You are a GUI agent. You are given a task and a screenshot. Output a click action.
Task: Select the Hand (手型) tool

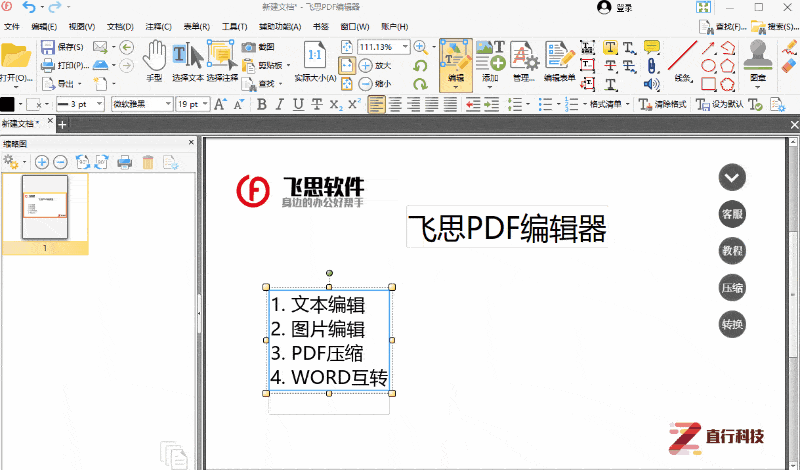[x=154, y=61]
